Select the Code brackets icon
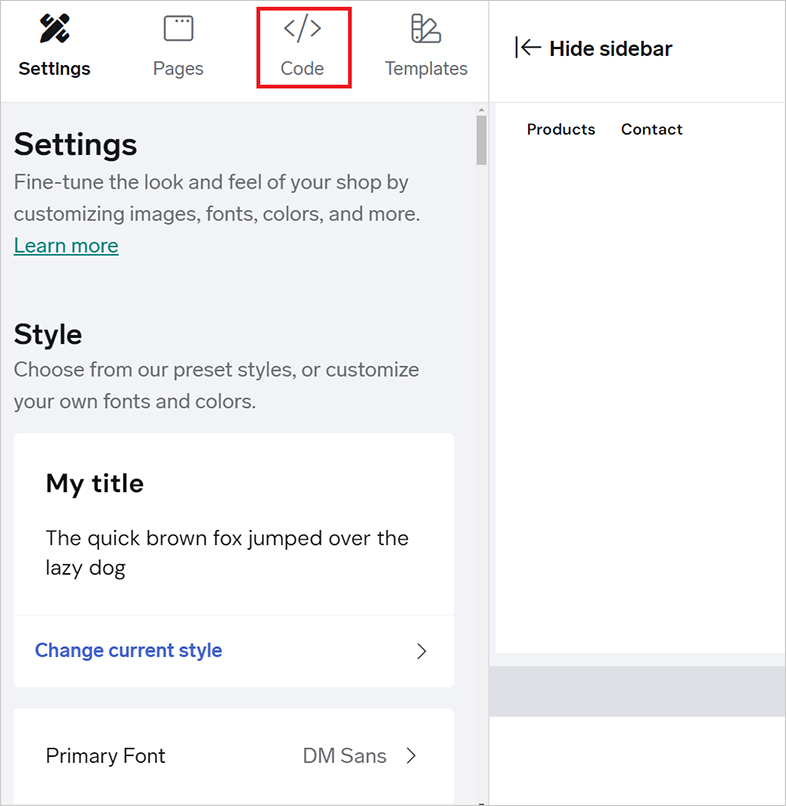The height and width of the screenshot is (806, 786). tap(302, 28)
